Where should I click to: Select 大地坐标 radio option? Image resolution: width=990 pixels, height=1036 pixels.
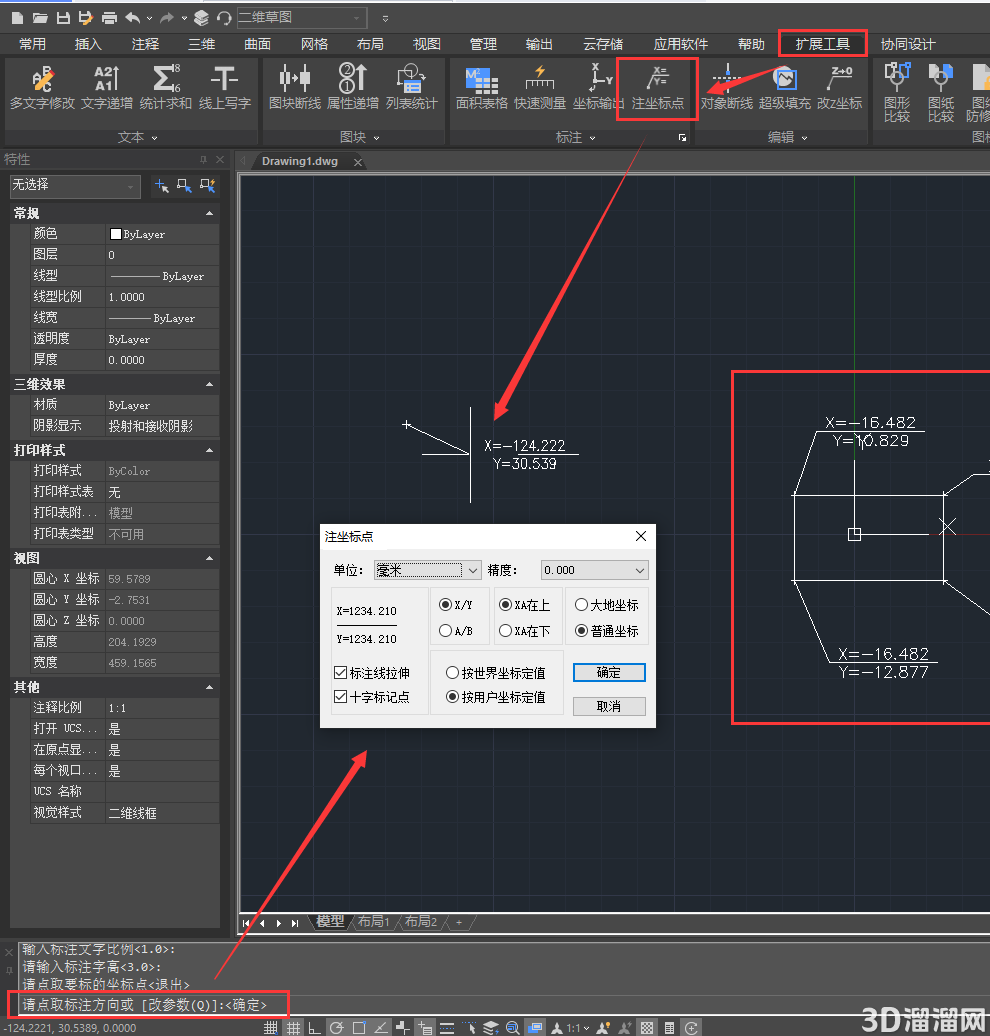point(607,605)
